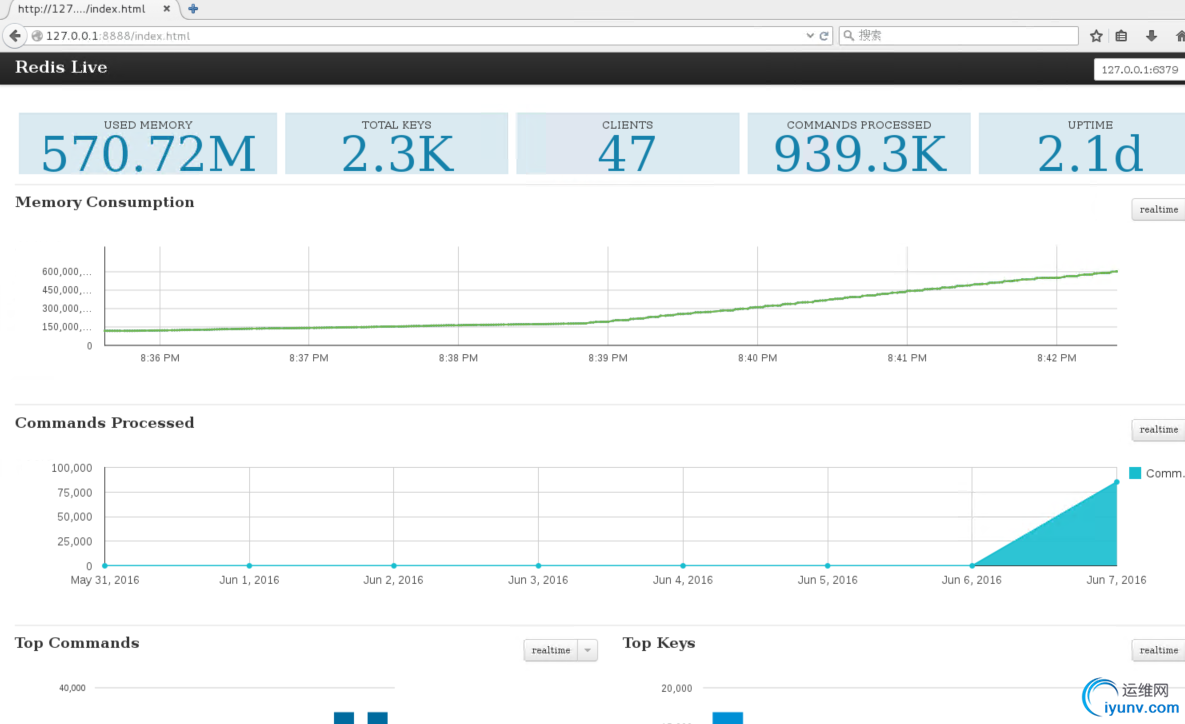1185x724 pixels.
Task: Click realtime button for Commands Processed
Action: pyautogui.click(x=1159, y=429)
